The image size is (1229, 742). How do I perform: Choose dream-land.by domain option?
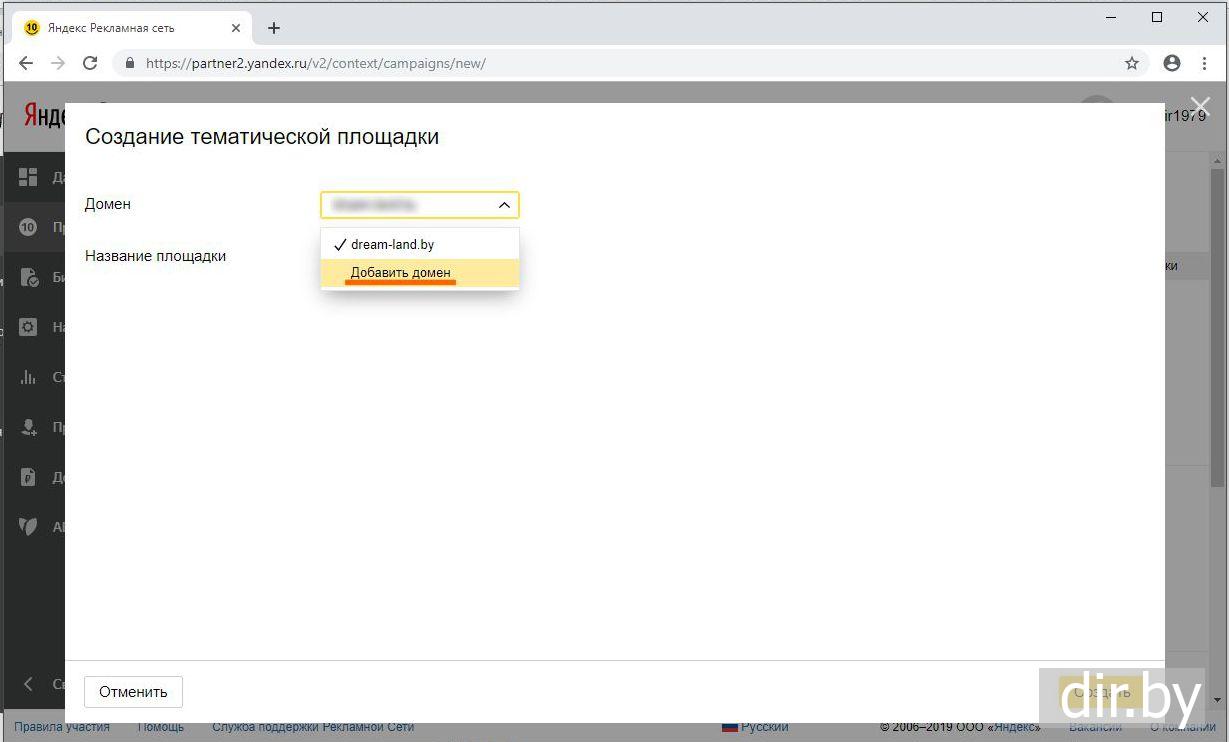coord(420,244)
